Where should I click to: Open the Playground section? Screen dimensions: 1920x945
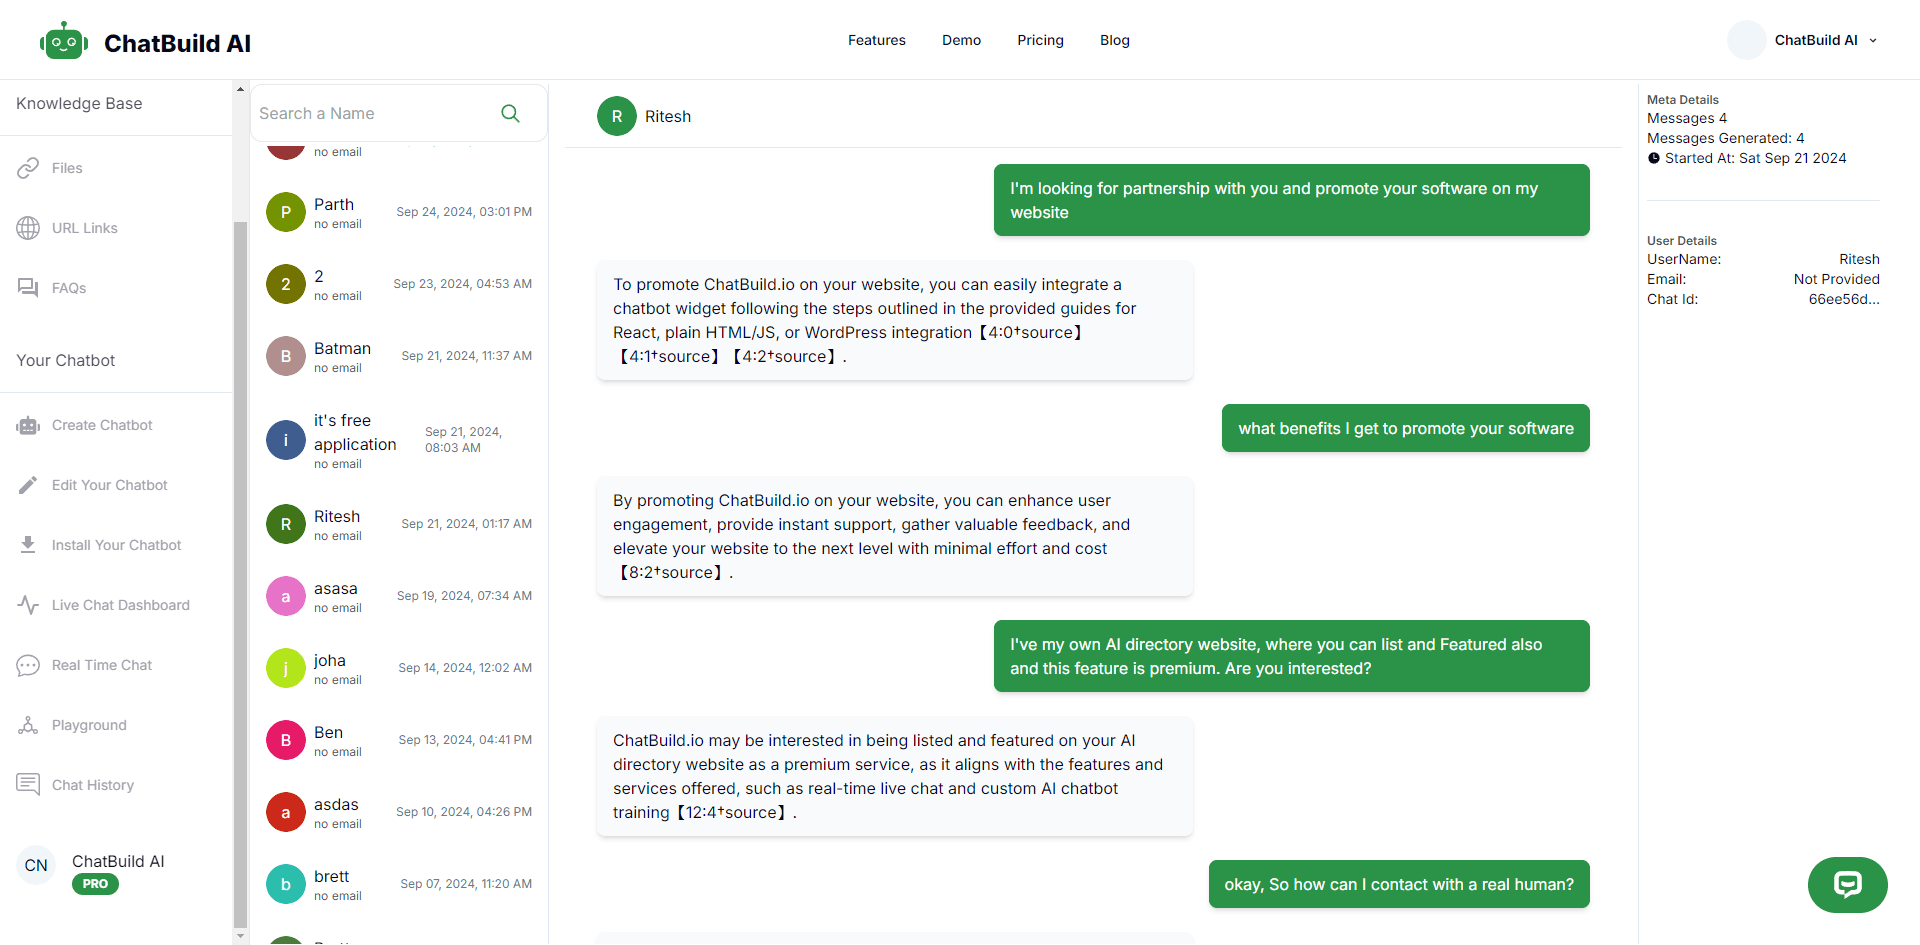click(29, 725)
